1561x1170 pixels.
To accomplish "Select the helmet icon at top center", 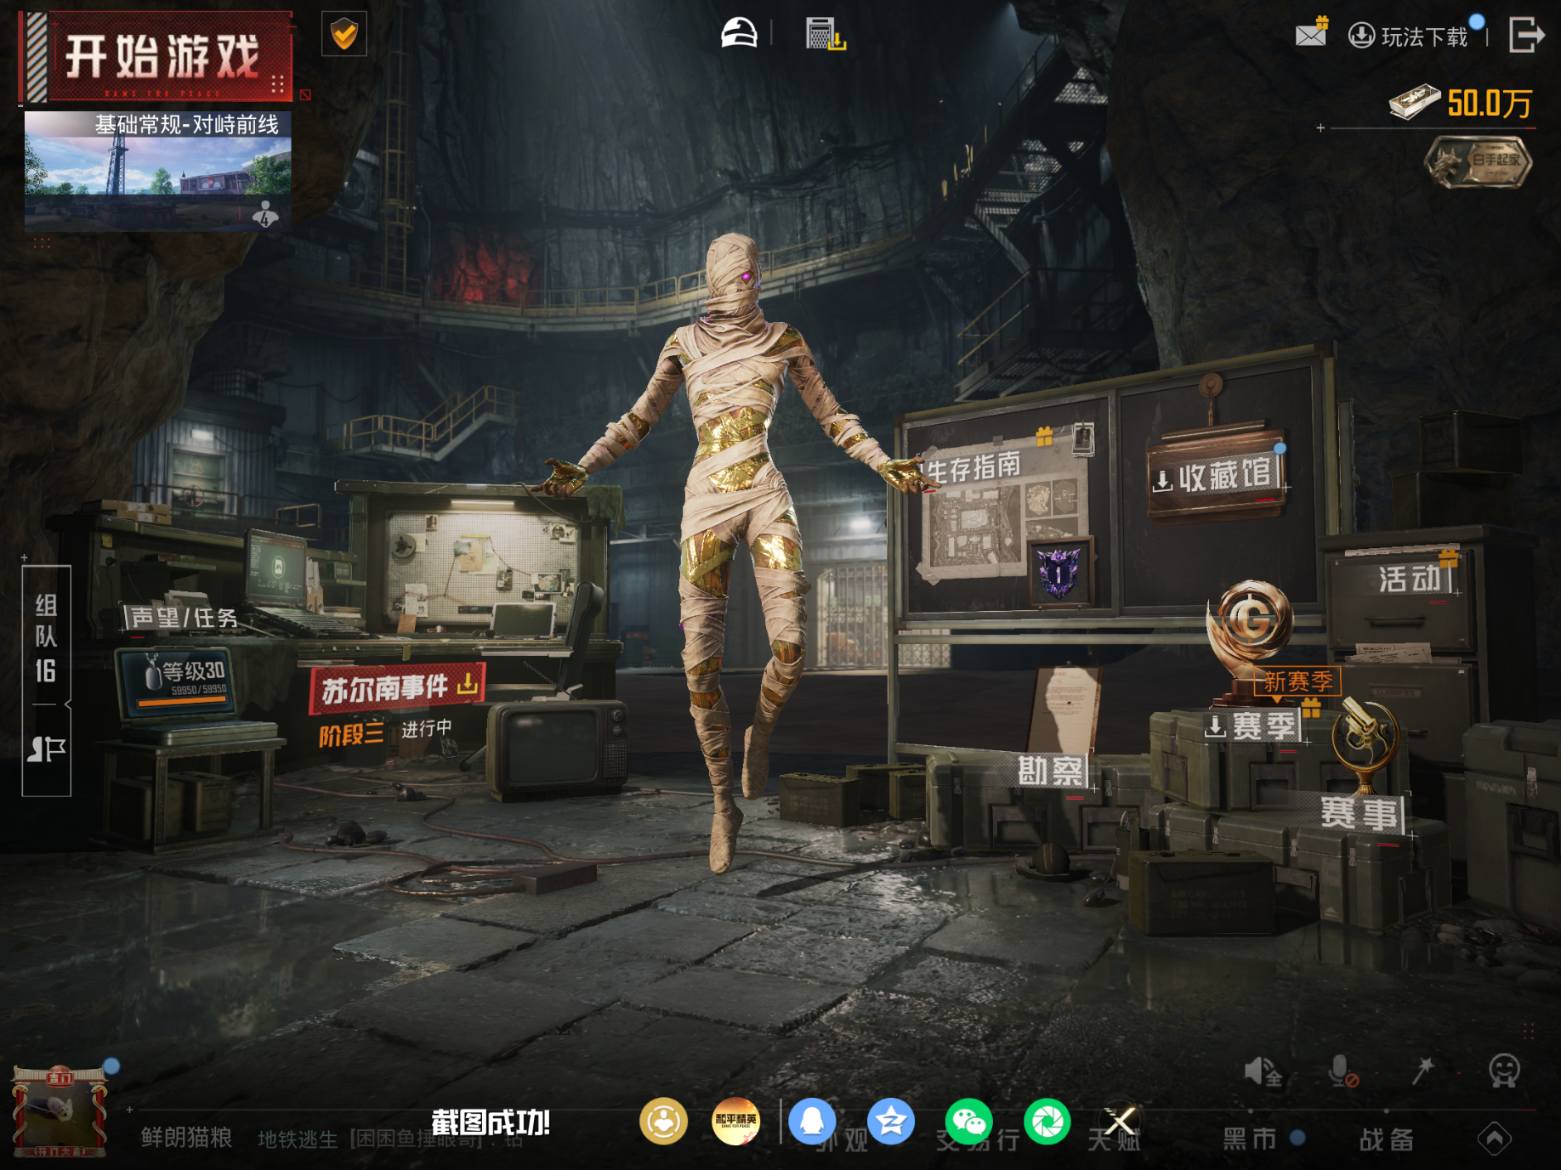I will coord(740,34).
